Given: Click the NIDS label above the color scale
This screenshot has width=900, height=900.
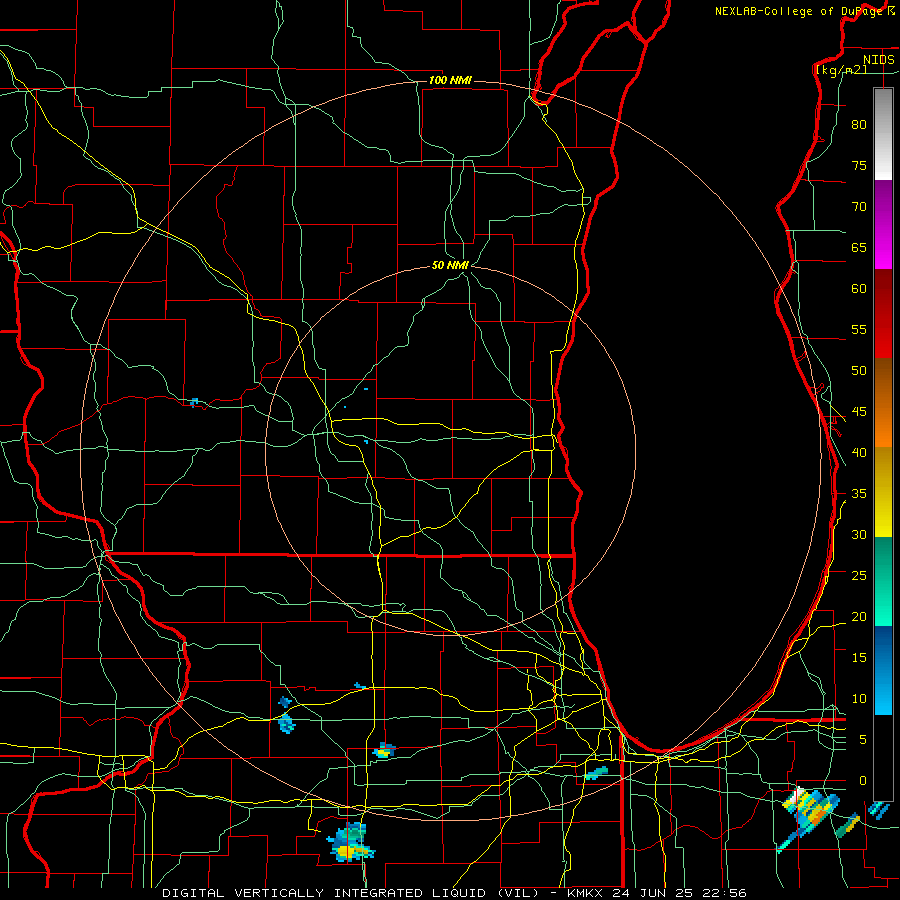Looking at the screenshot, I should [878, 60].
